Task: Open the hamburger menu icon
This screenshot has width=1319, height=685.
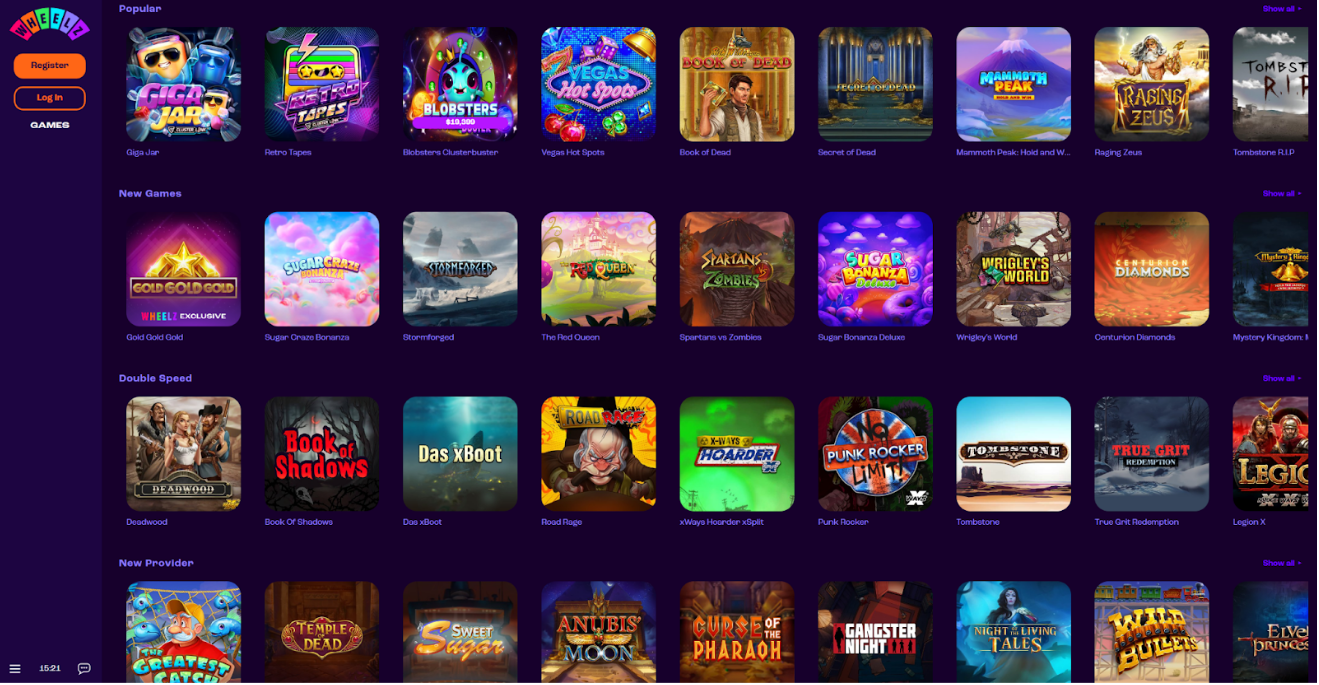Action: point(15,669)
